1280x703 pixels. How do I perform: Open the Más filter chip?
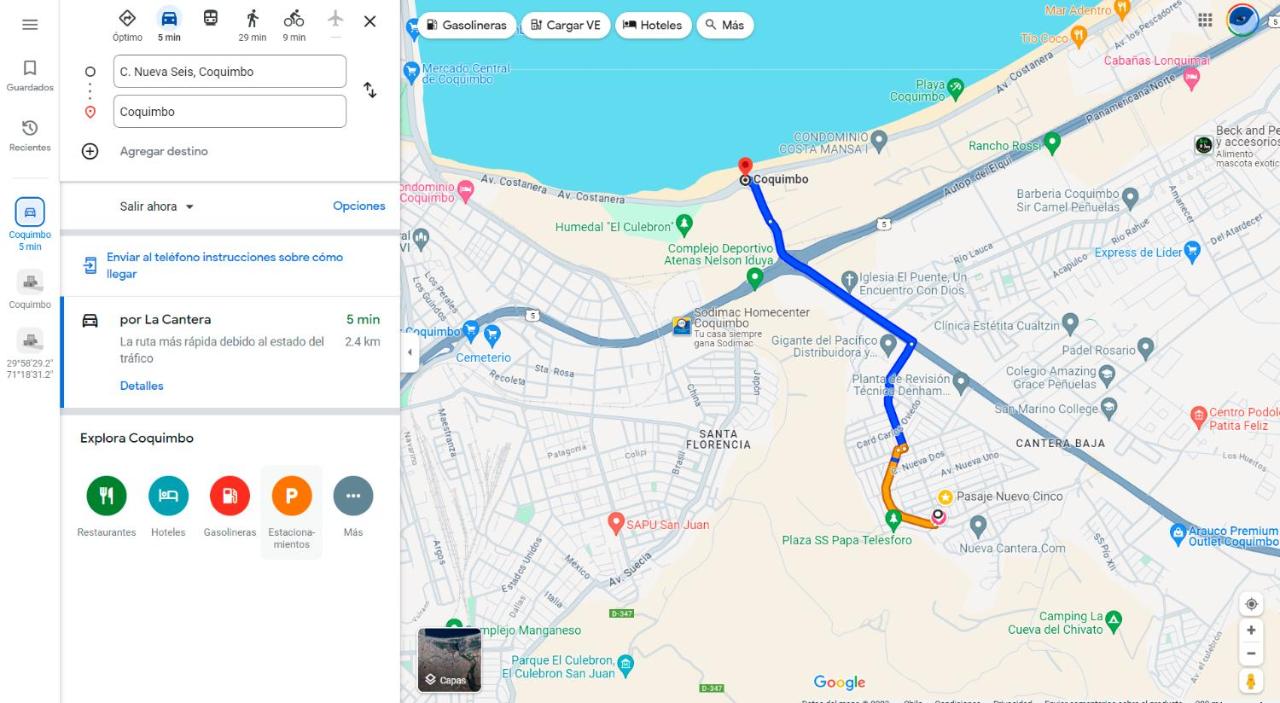pos(724,25)
